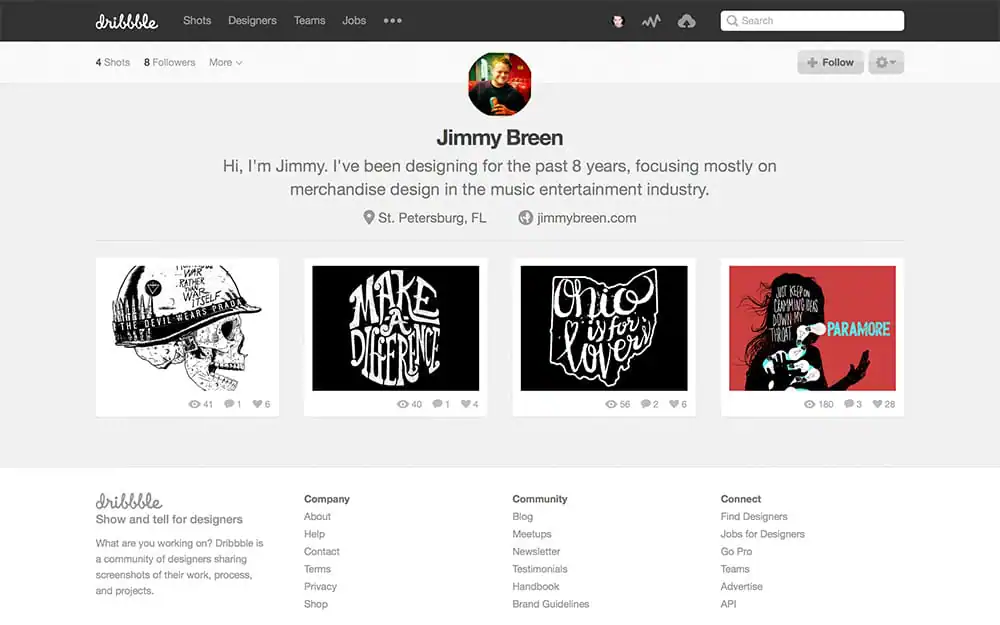Click the cloud upload icon
1000x625 pixels.
click(x=686, y=21)
